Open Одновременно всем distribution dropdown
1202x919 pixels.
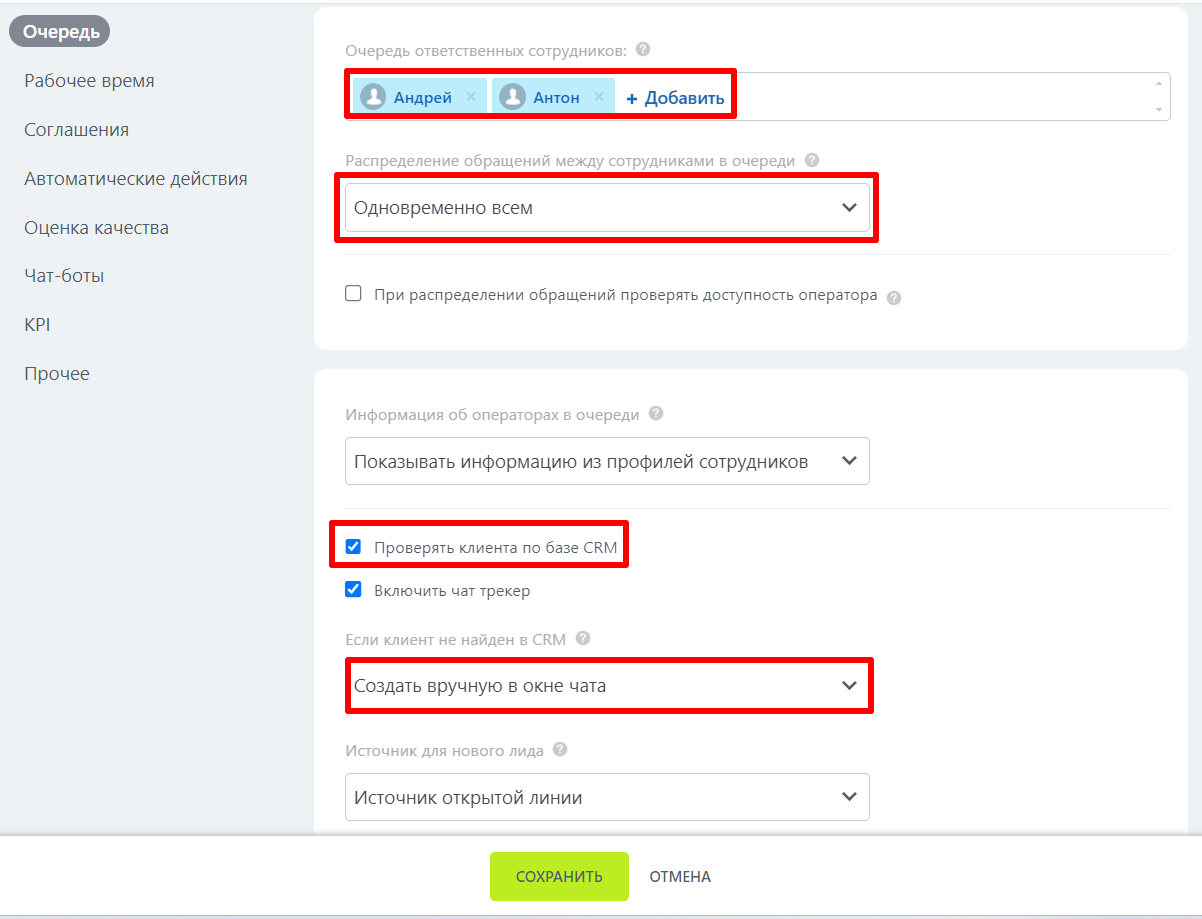click(607, 208)
